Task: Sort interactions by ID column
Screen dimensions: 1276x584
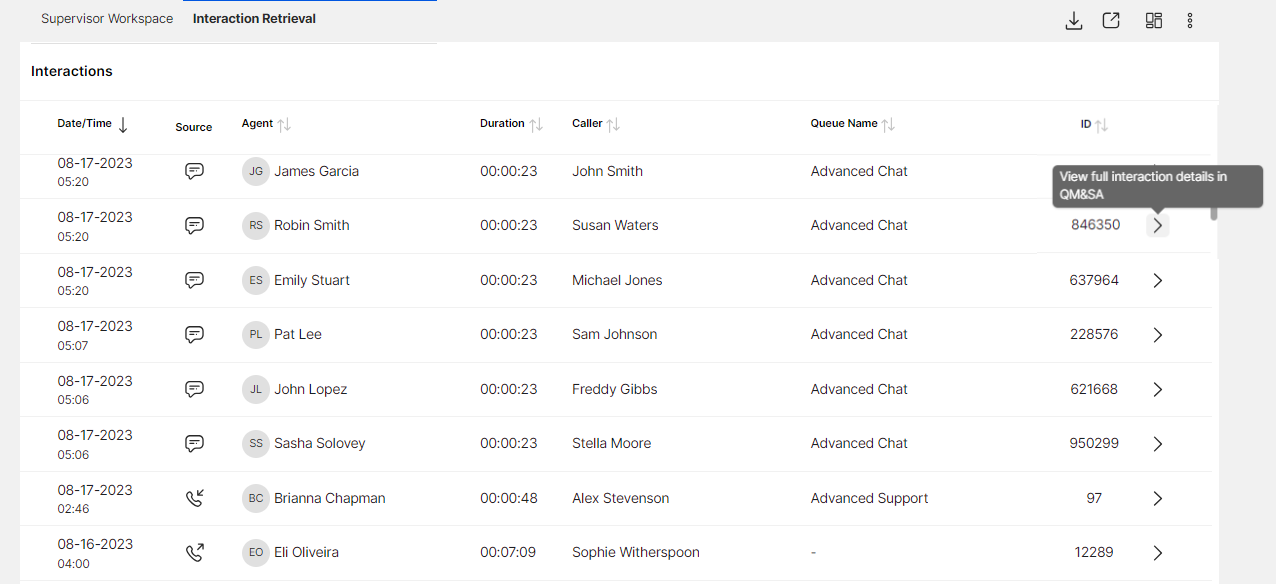Action: click(x=1101, y=125)
